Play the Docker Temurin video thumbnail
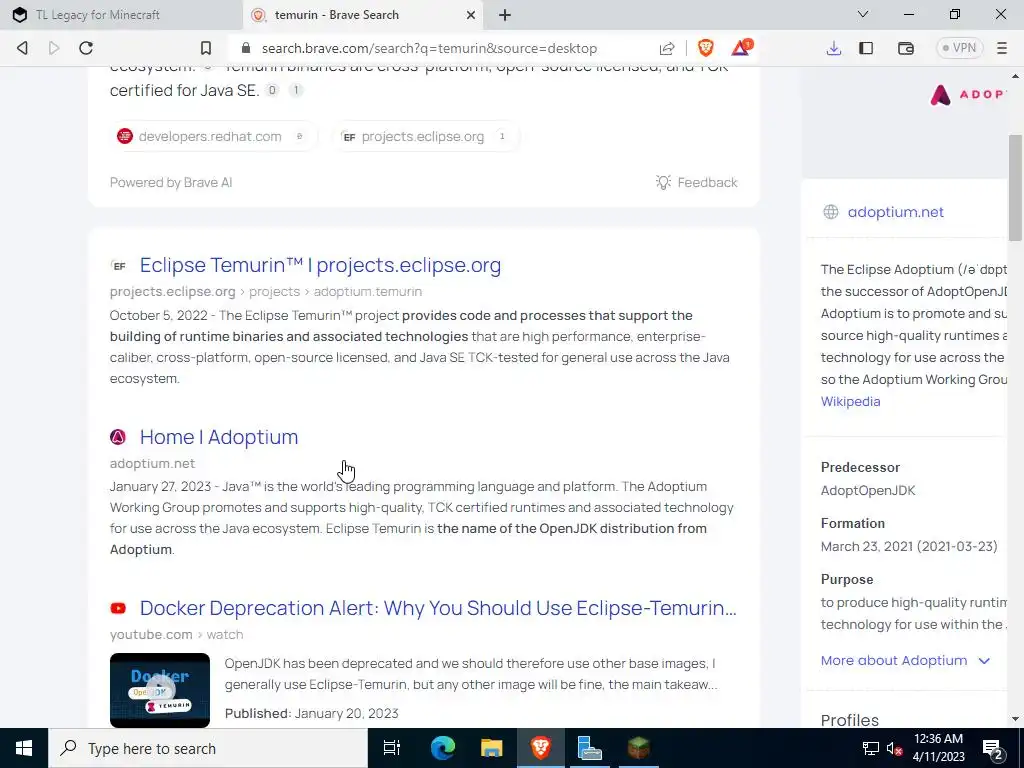Screen dimensions: 1024x768 [x=160, y=690]
